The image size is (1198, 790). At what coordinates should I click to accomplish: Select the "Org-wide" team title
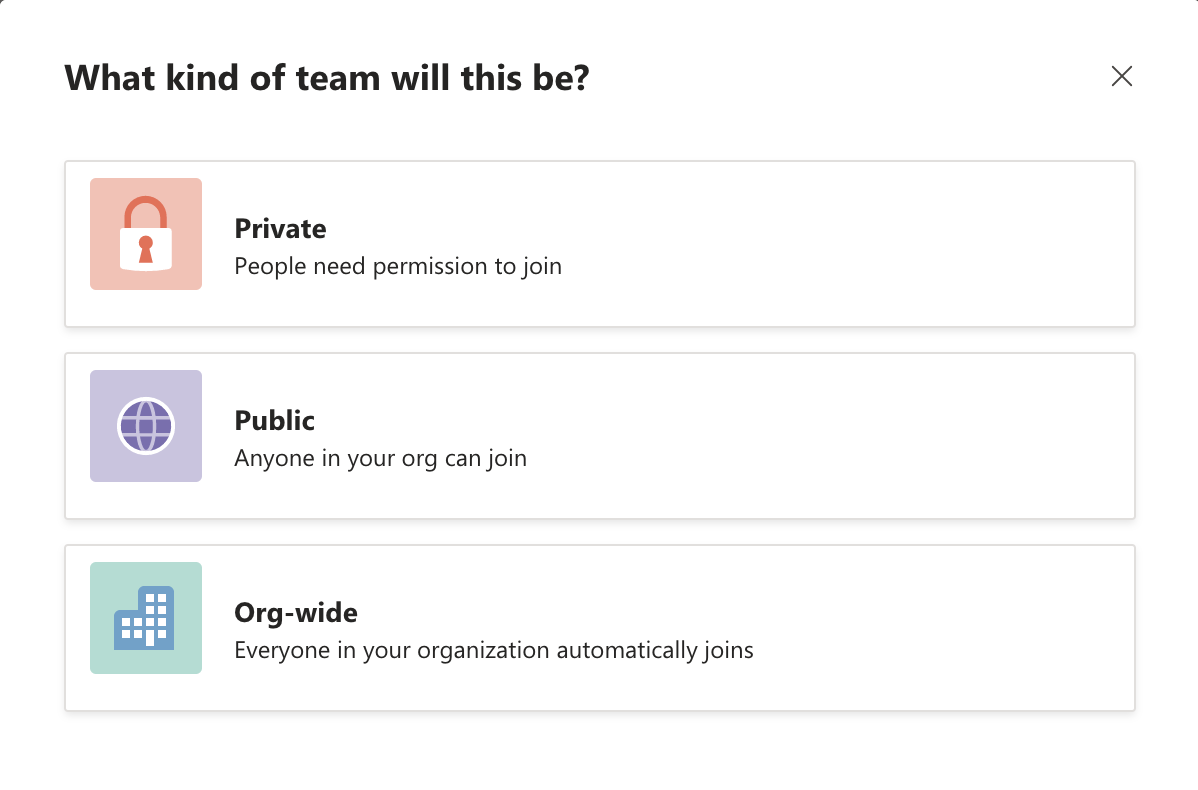[x=295, y=613]
